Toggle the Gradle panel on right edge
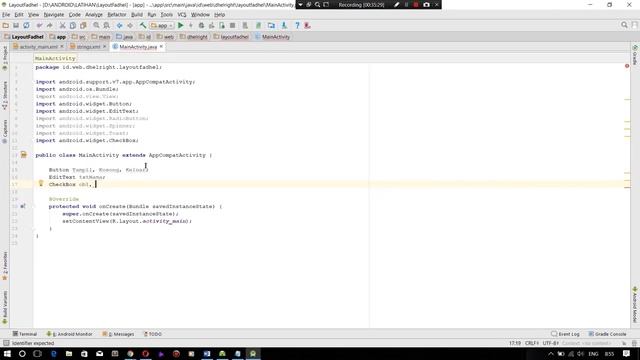 pyautogui.click(x=635, y=55)
